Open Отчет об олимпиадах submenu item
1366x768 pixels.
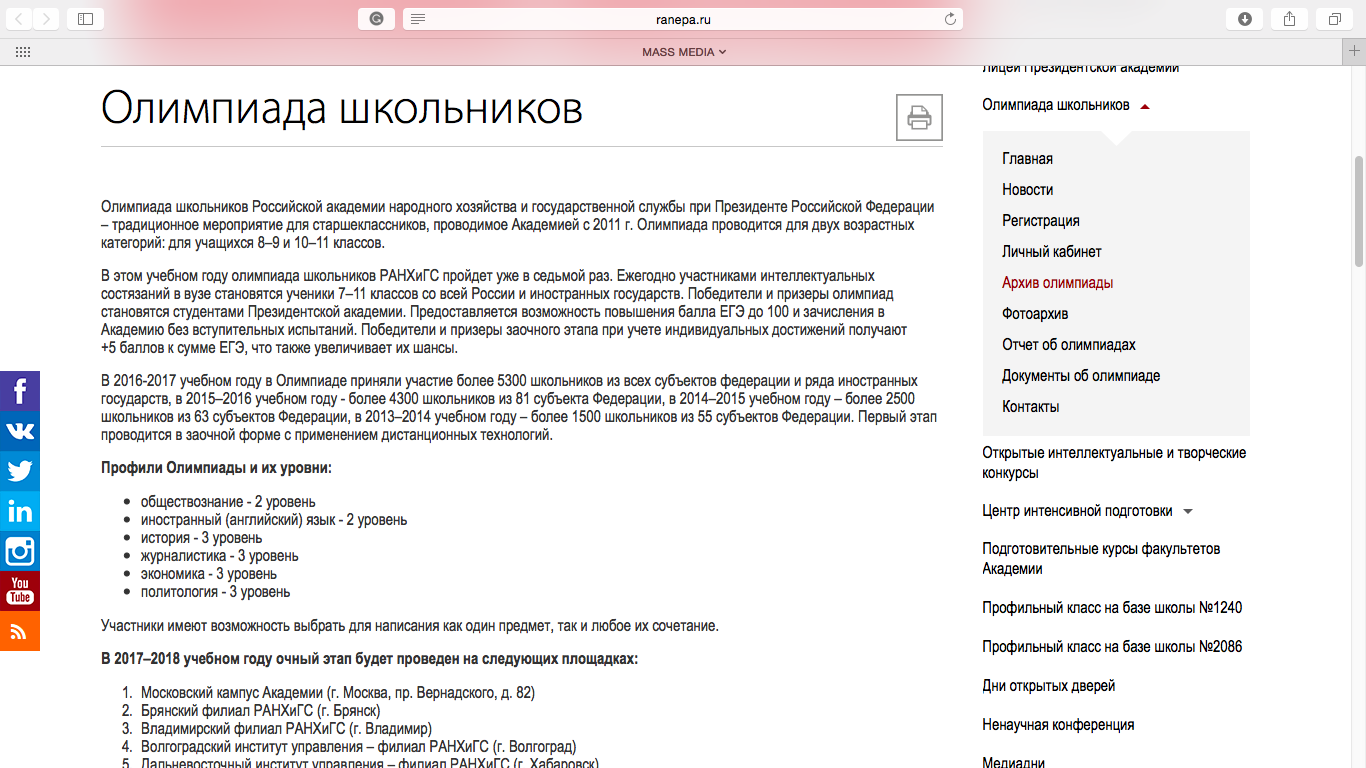[1069, 345]
